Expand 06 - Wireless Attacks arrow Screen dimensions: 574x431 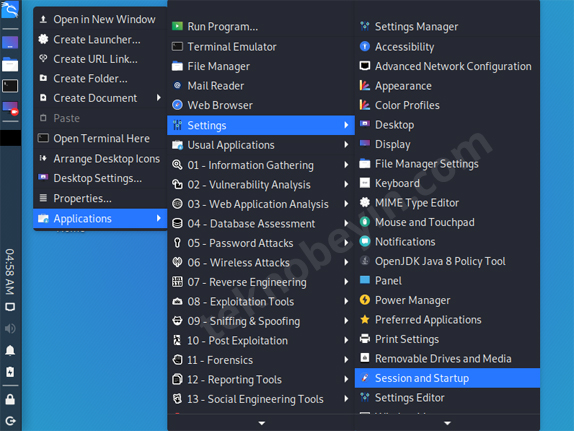click(x=346, y=262)
